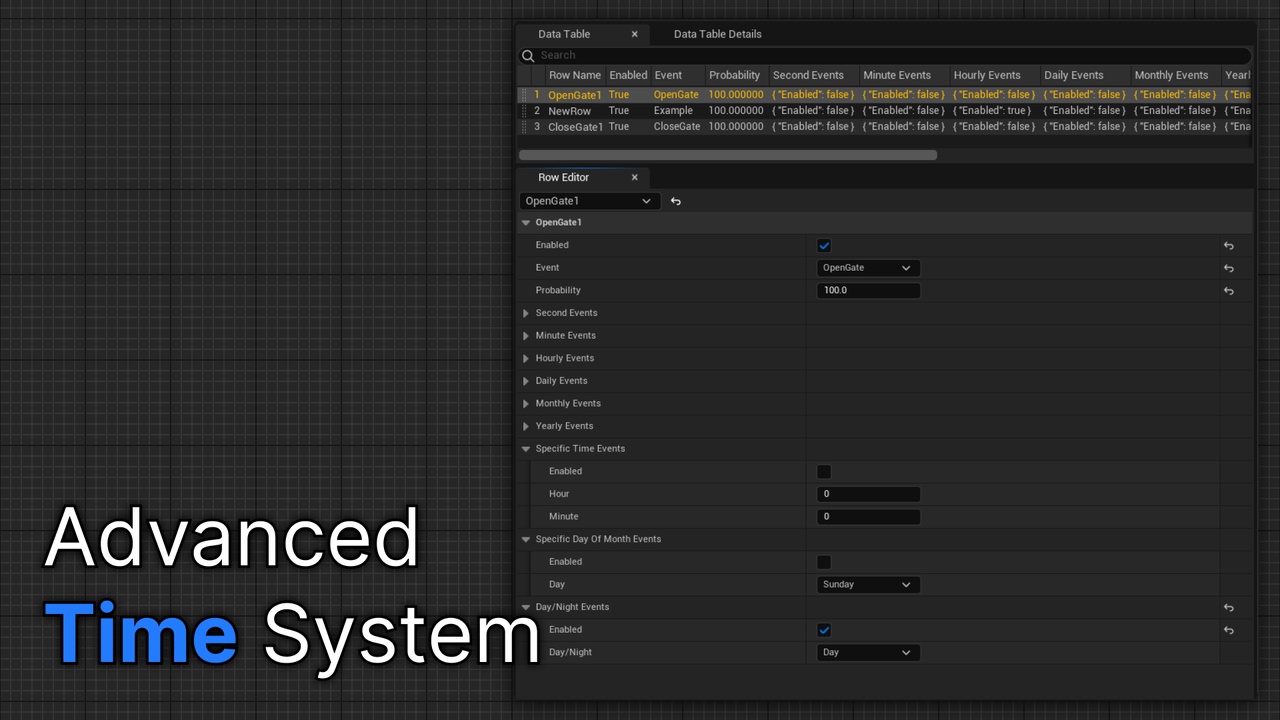Expand Daily Events section
The width and height of the screenshot is (1280, 720).
(x=526, y=381)
